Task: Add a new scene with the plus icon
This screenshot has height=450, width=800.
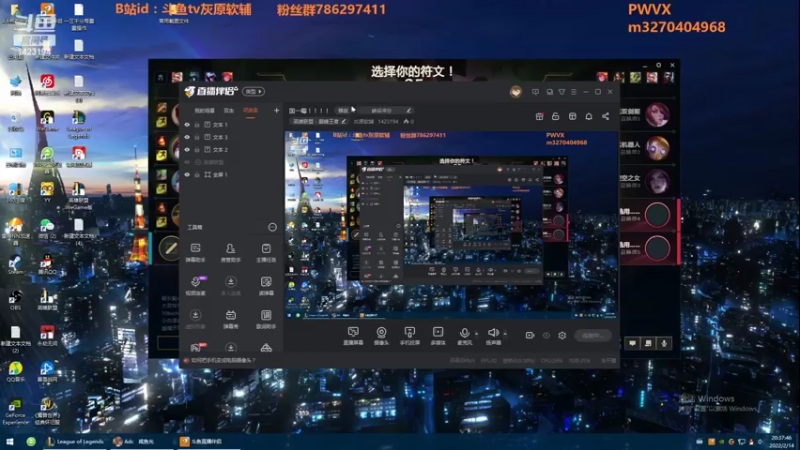Action: (x=276, y=110)
